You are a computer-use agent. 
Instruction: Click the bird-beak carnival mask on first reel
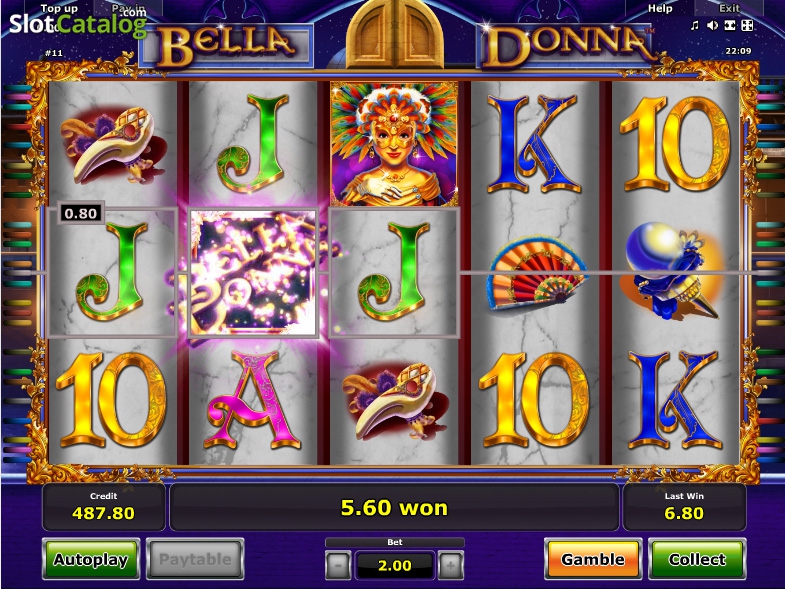click(x=114, y=144)
